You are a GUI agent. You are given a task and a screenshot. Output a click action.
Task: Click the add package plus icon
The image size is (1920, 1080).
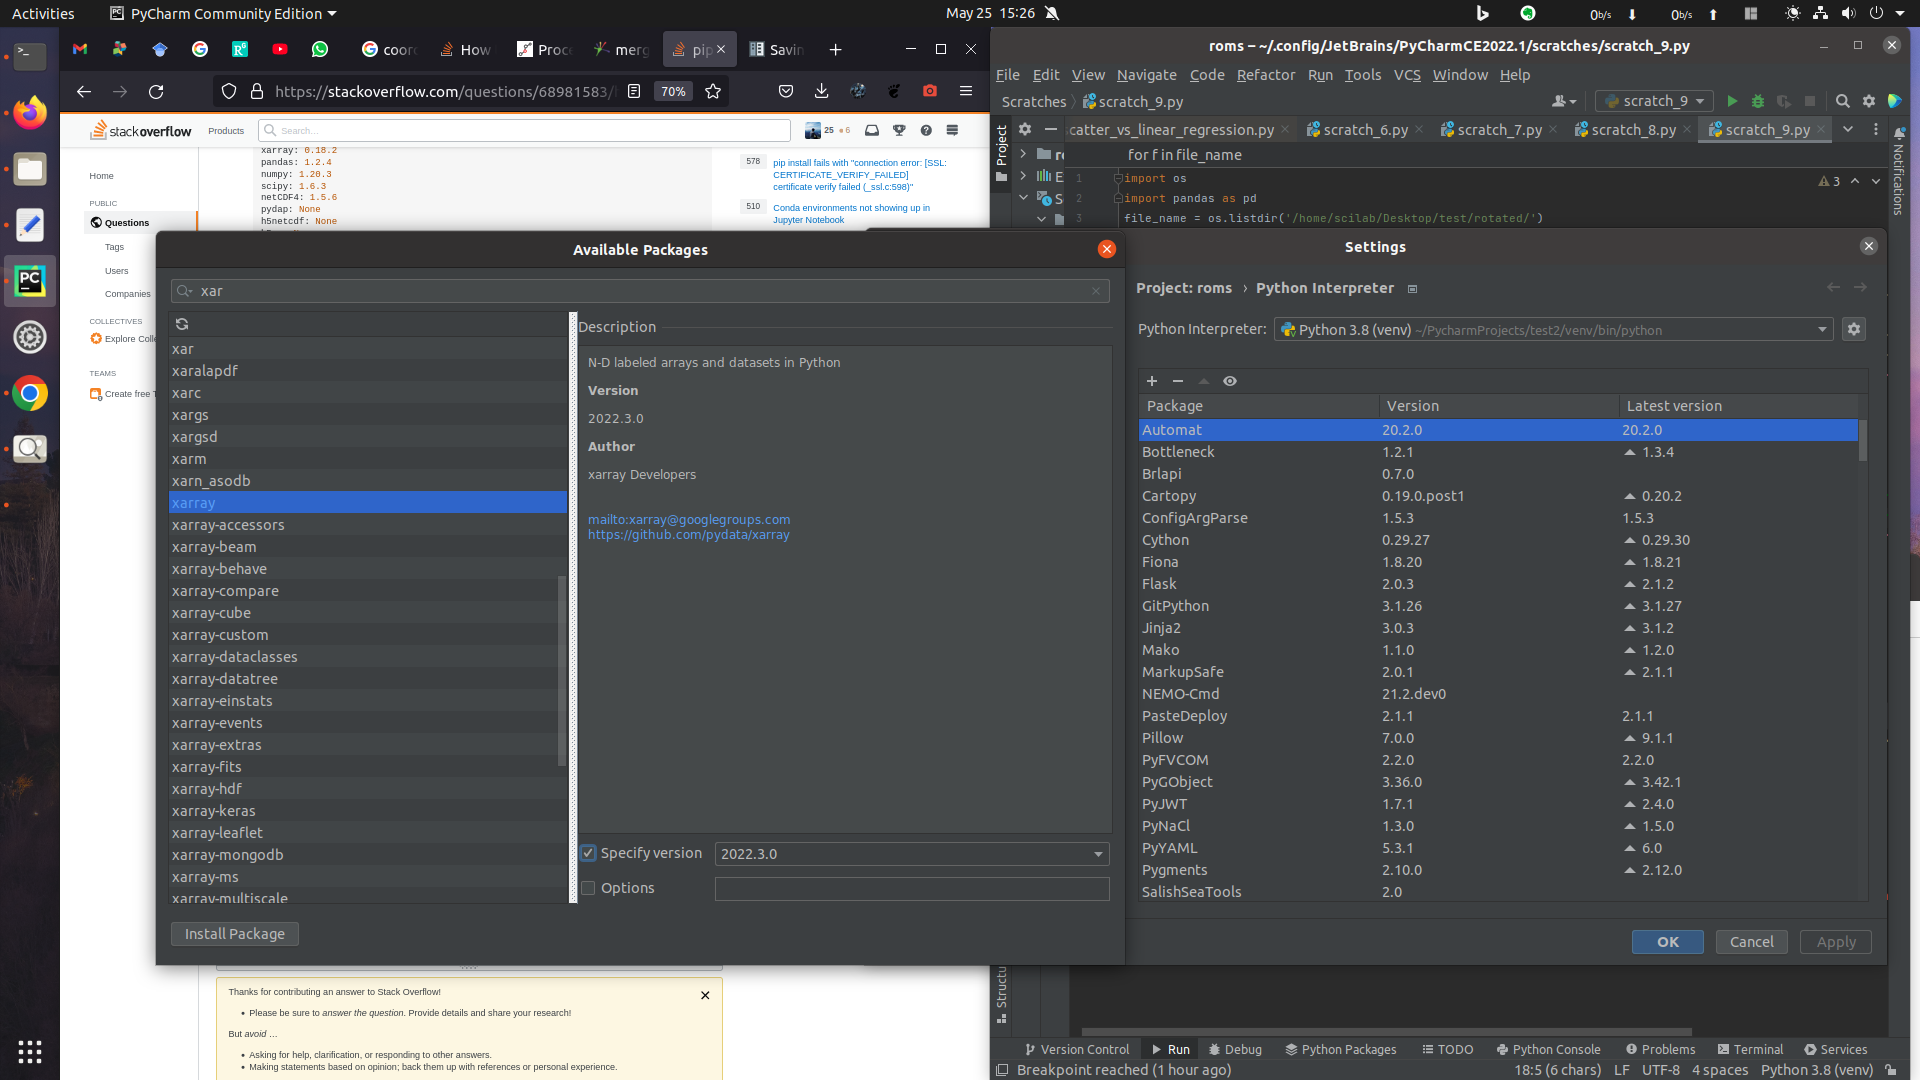(1152, 381)
